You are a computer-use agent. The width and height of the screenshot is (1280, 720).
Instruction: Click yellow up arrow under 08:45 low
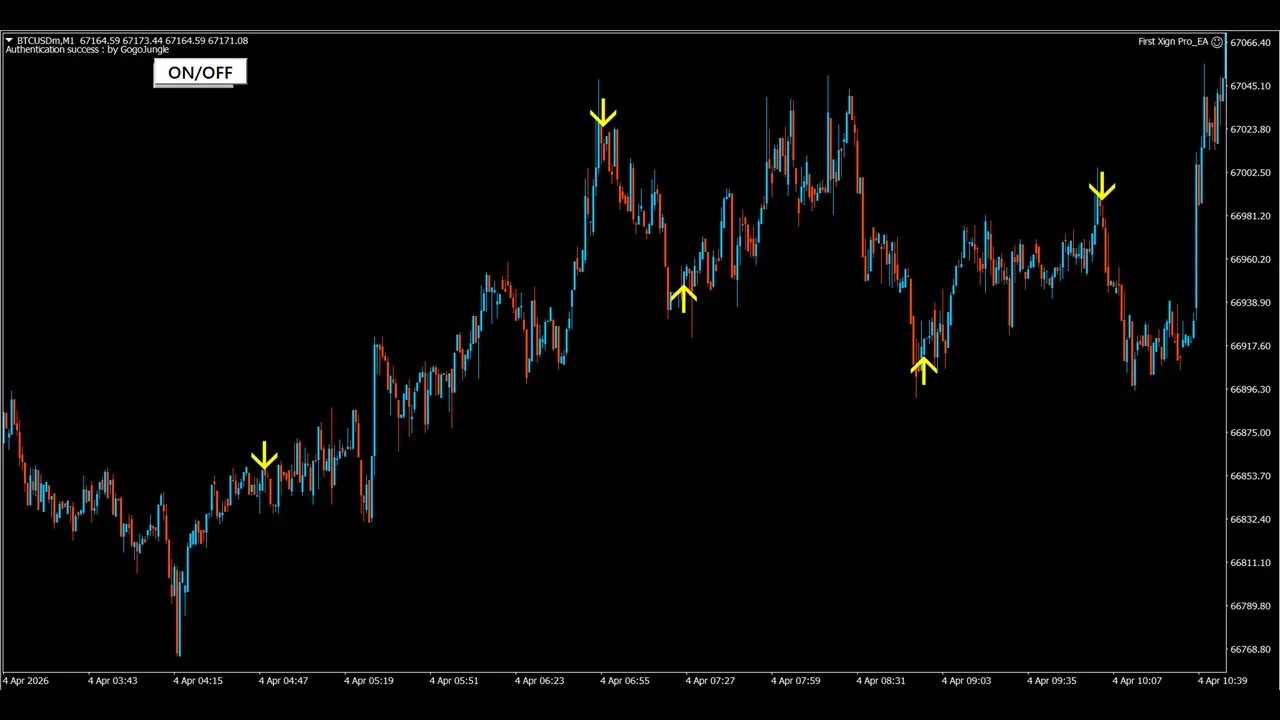point(924,370)
